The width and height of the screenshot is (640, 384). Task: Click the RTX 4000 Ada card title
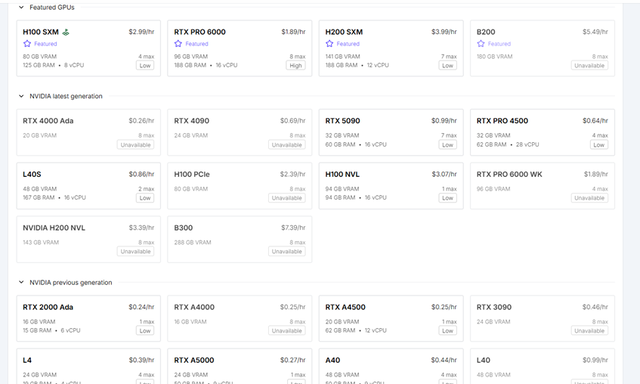(x=48, y=121)
